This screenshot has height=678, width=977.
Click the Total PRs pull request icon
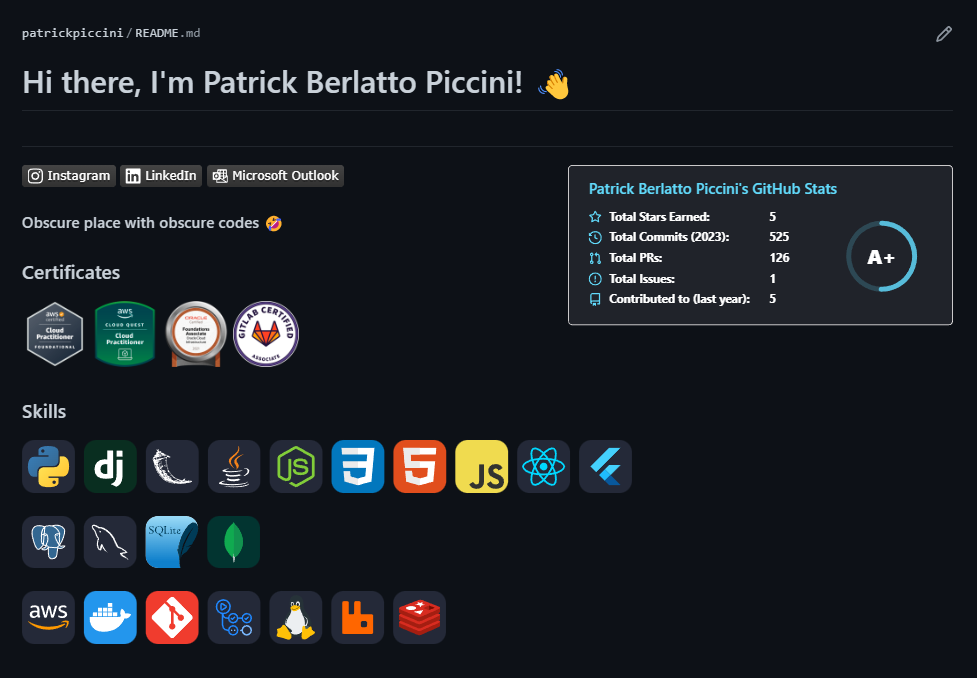[595, 258]
